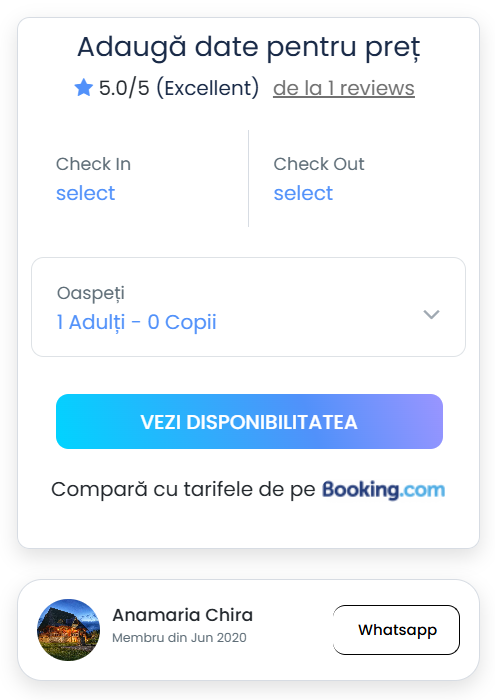The height and width of the screenshot is (700, 495).
Task: Select the Check In date value
Action: [x=85, y=193]
